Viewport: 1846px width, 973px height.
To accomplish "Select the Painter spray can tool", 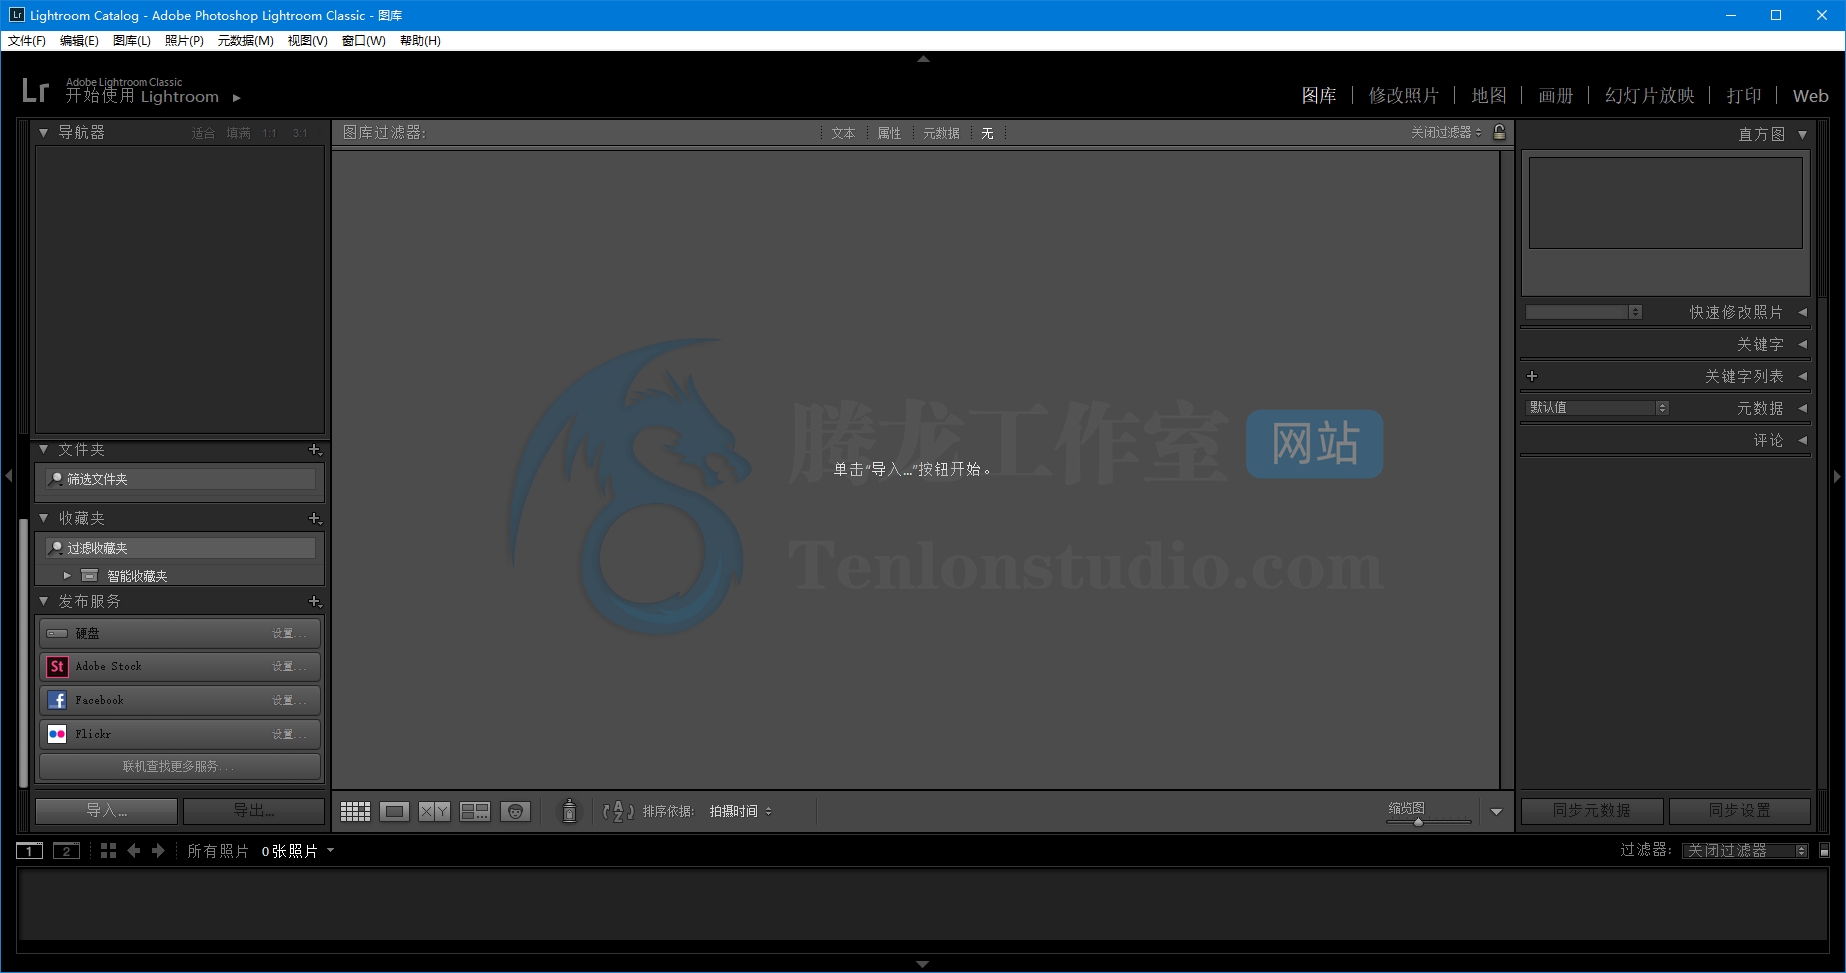I will tap(569, 811).
